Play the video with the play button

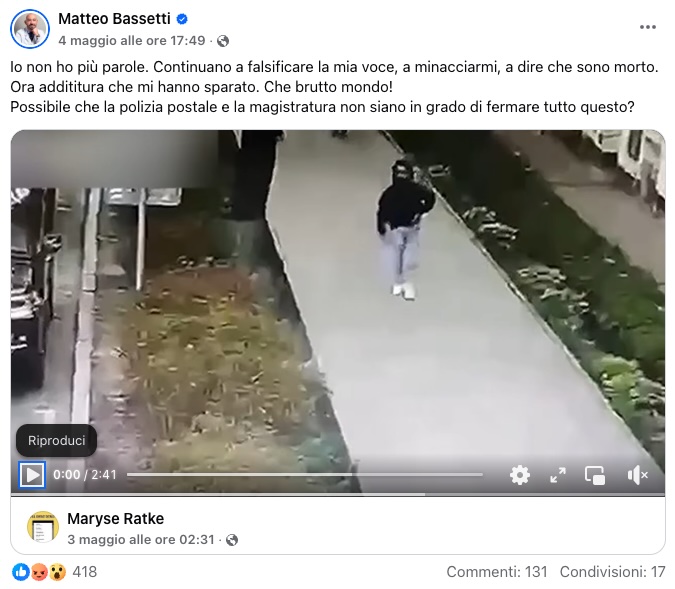pyautogui.click(x=32, y=475)
